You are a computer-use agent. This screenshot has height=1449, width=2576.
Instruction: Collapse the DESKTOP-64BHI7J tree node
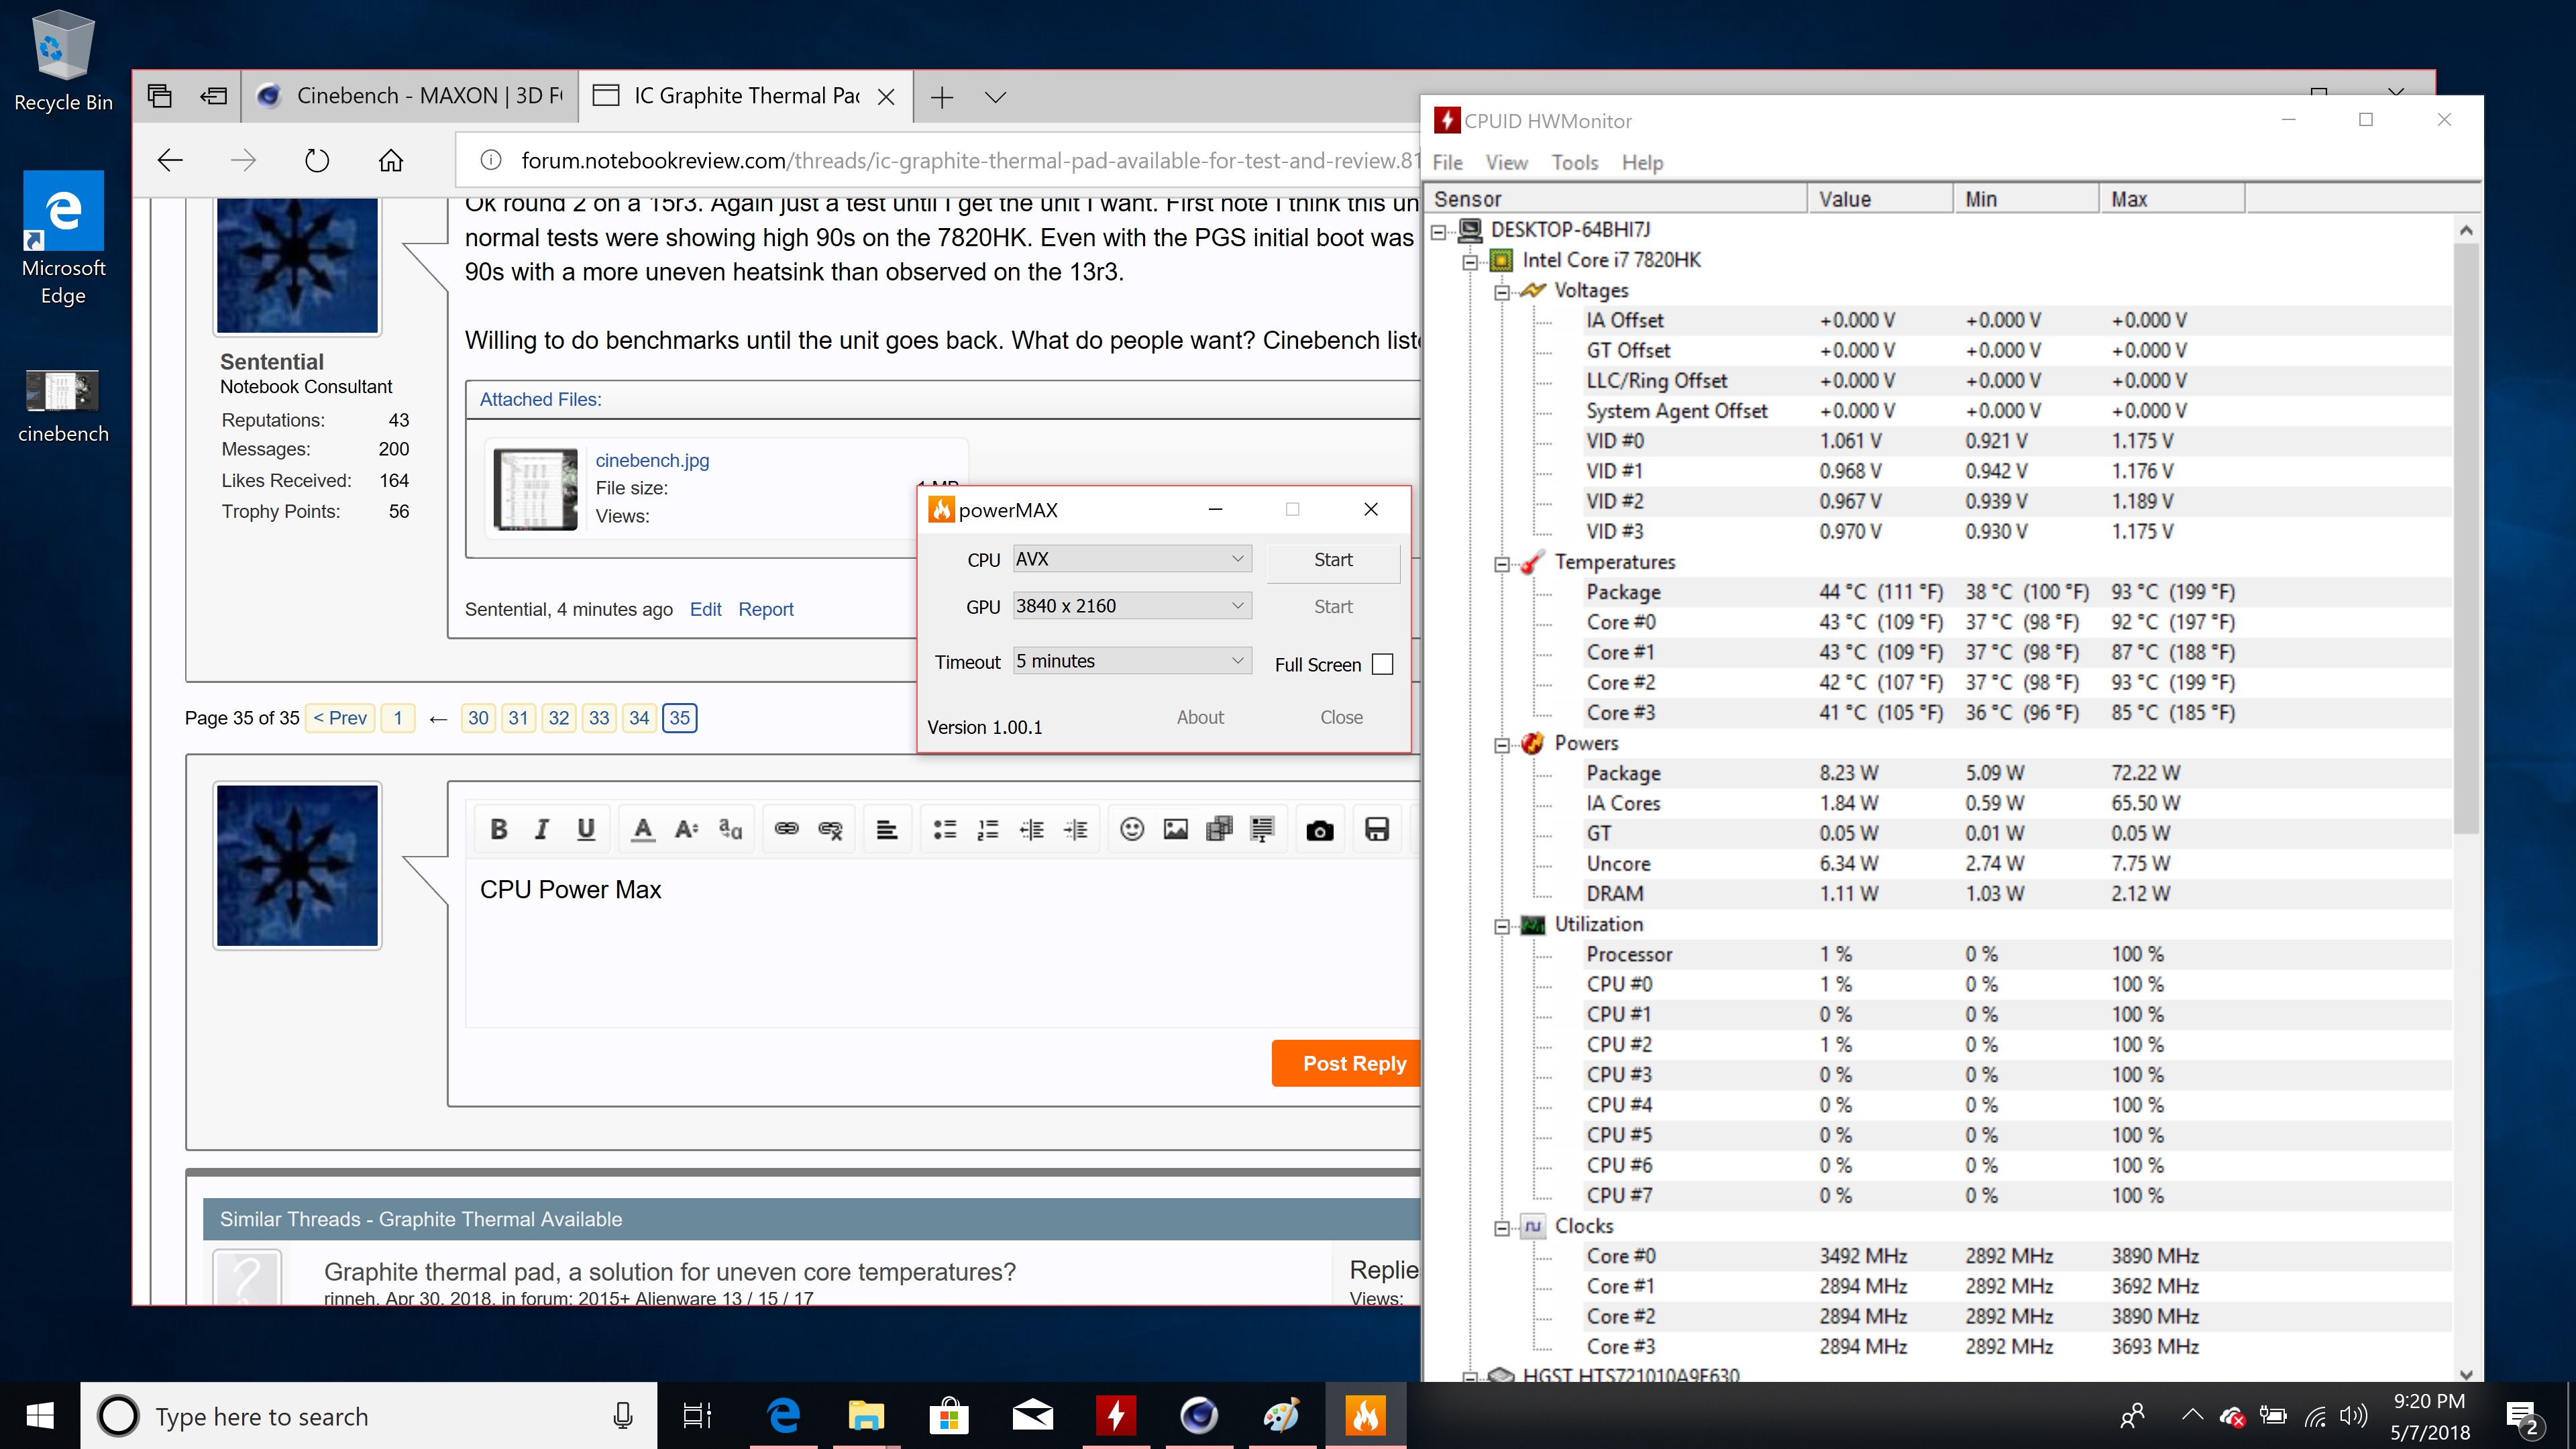tap(1438, 232)
